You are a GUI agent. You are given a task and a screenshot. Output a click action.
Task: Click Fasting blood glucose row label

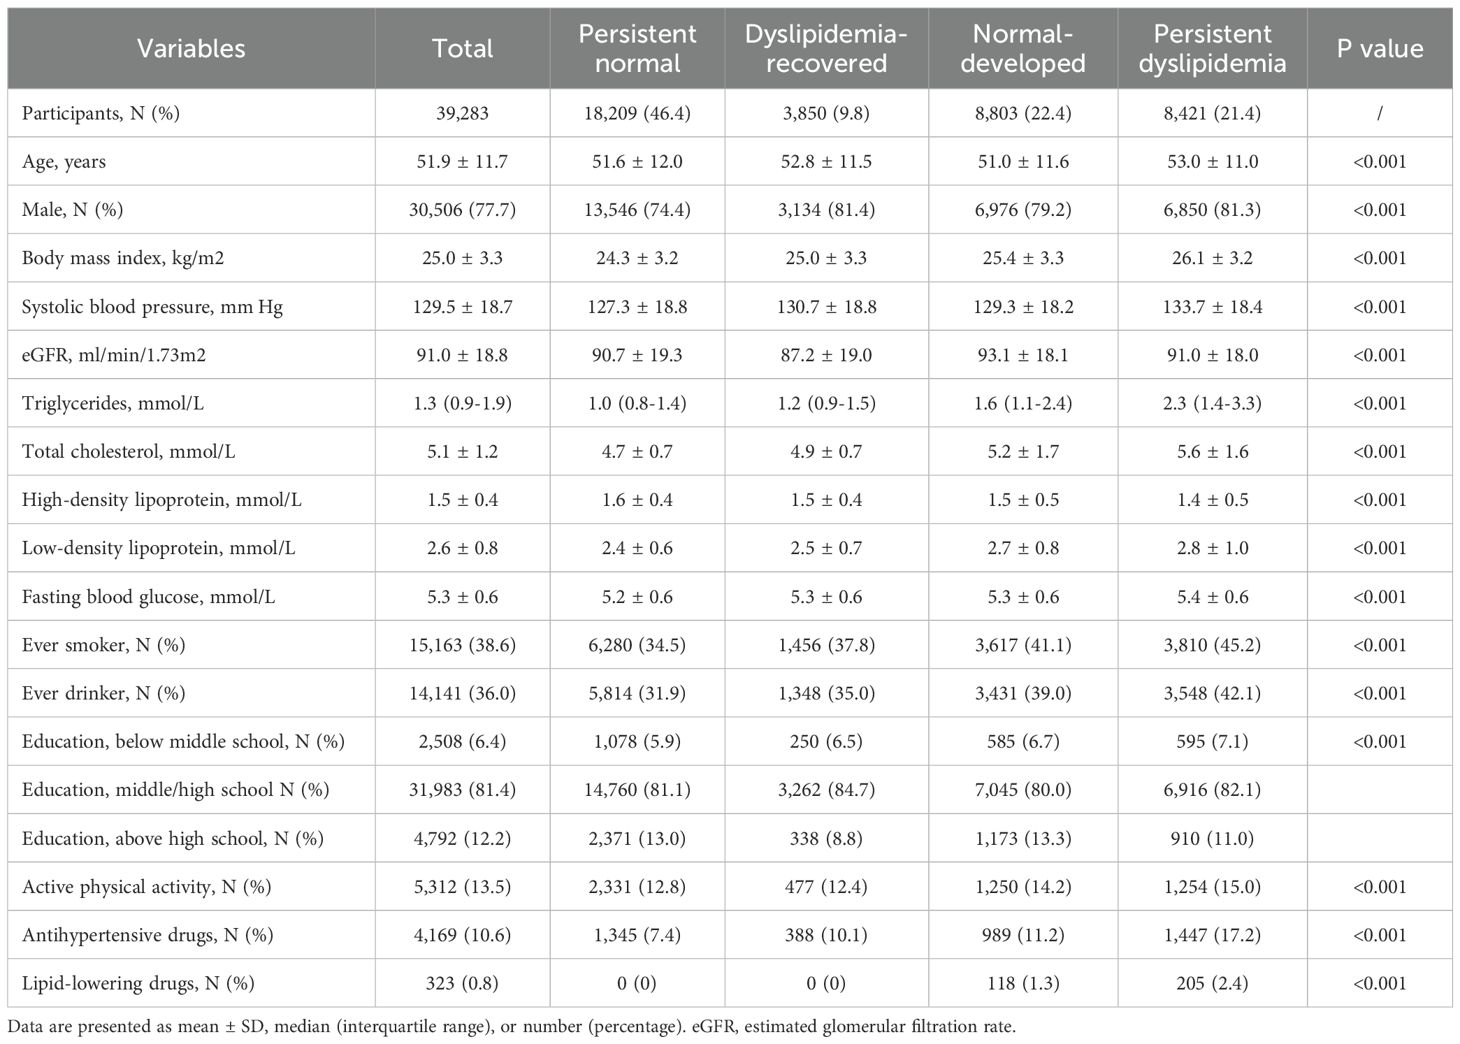coord(149,597)
